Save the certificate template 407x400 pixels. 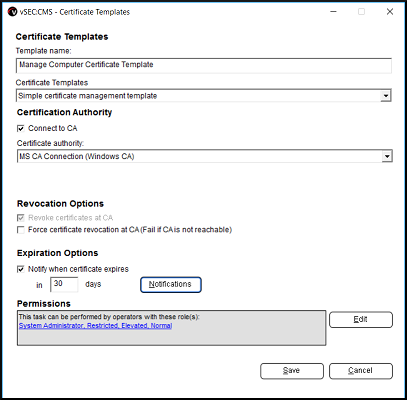pyautogui.click(x=292, y=371)
